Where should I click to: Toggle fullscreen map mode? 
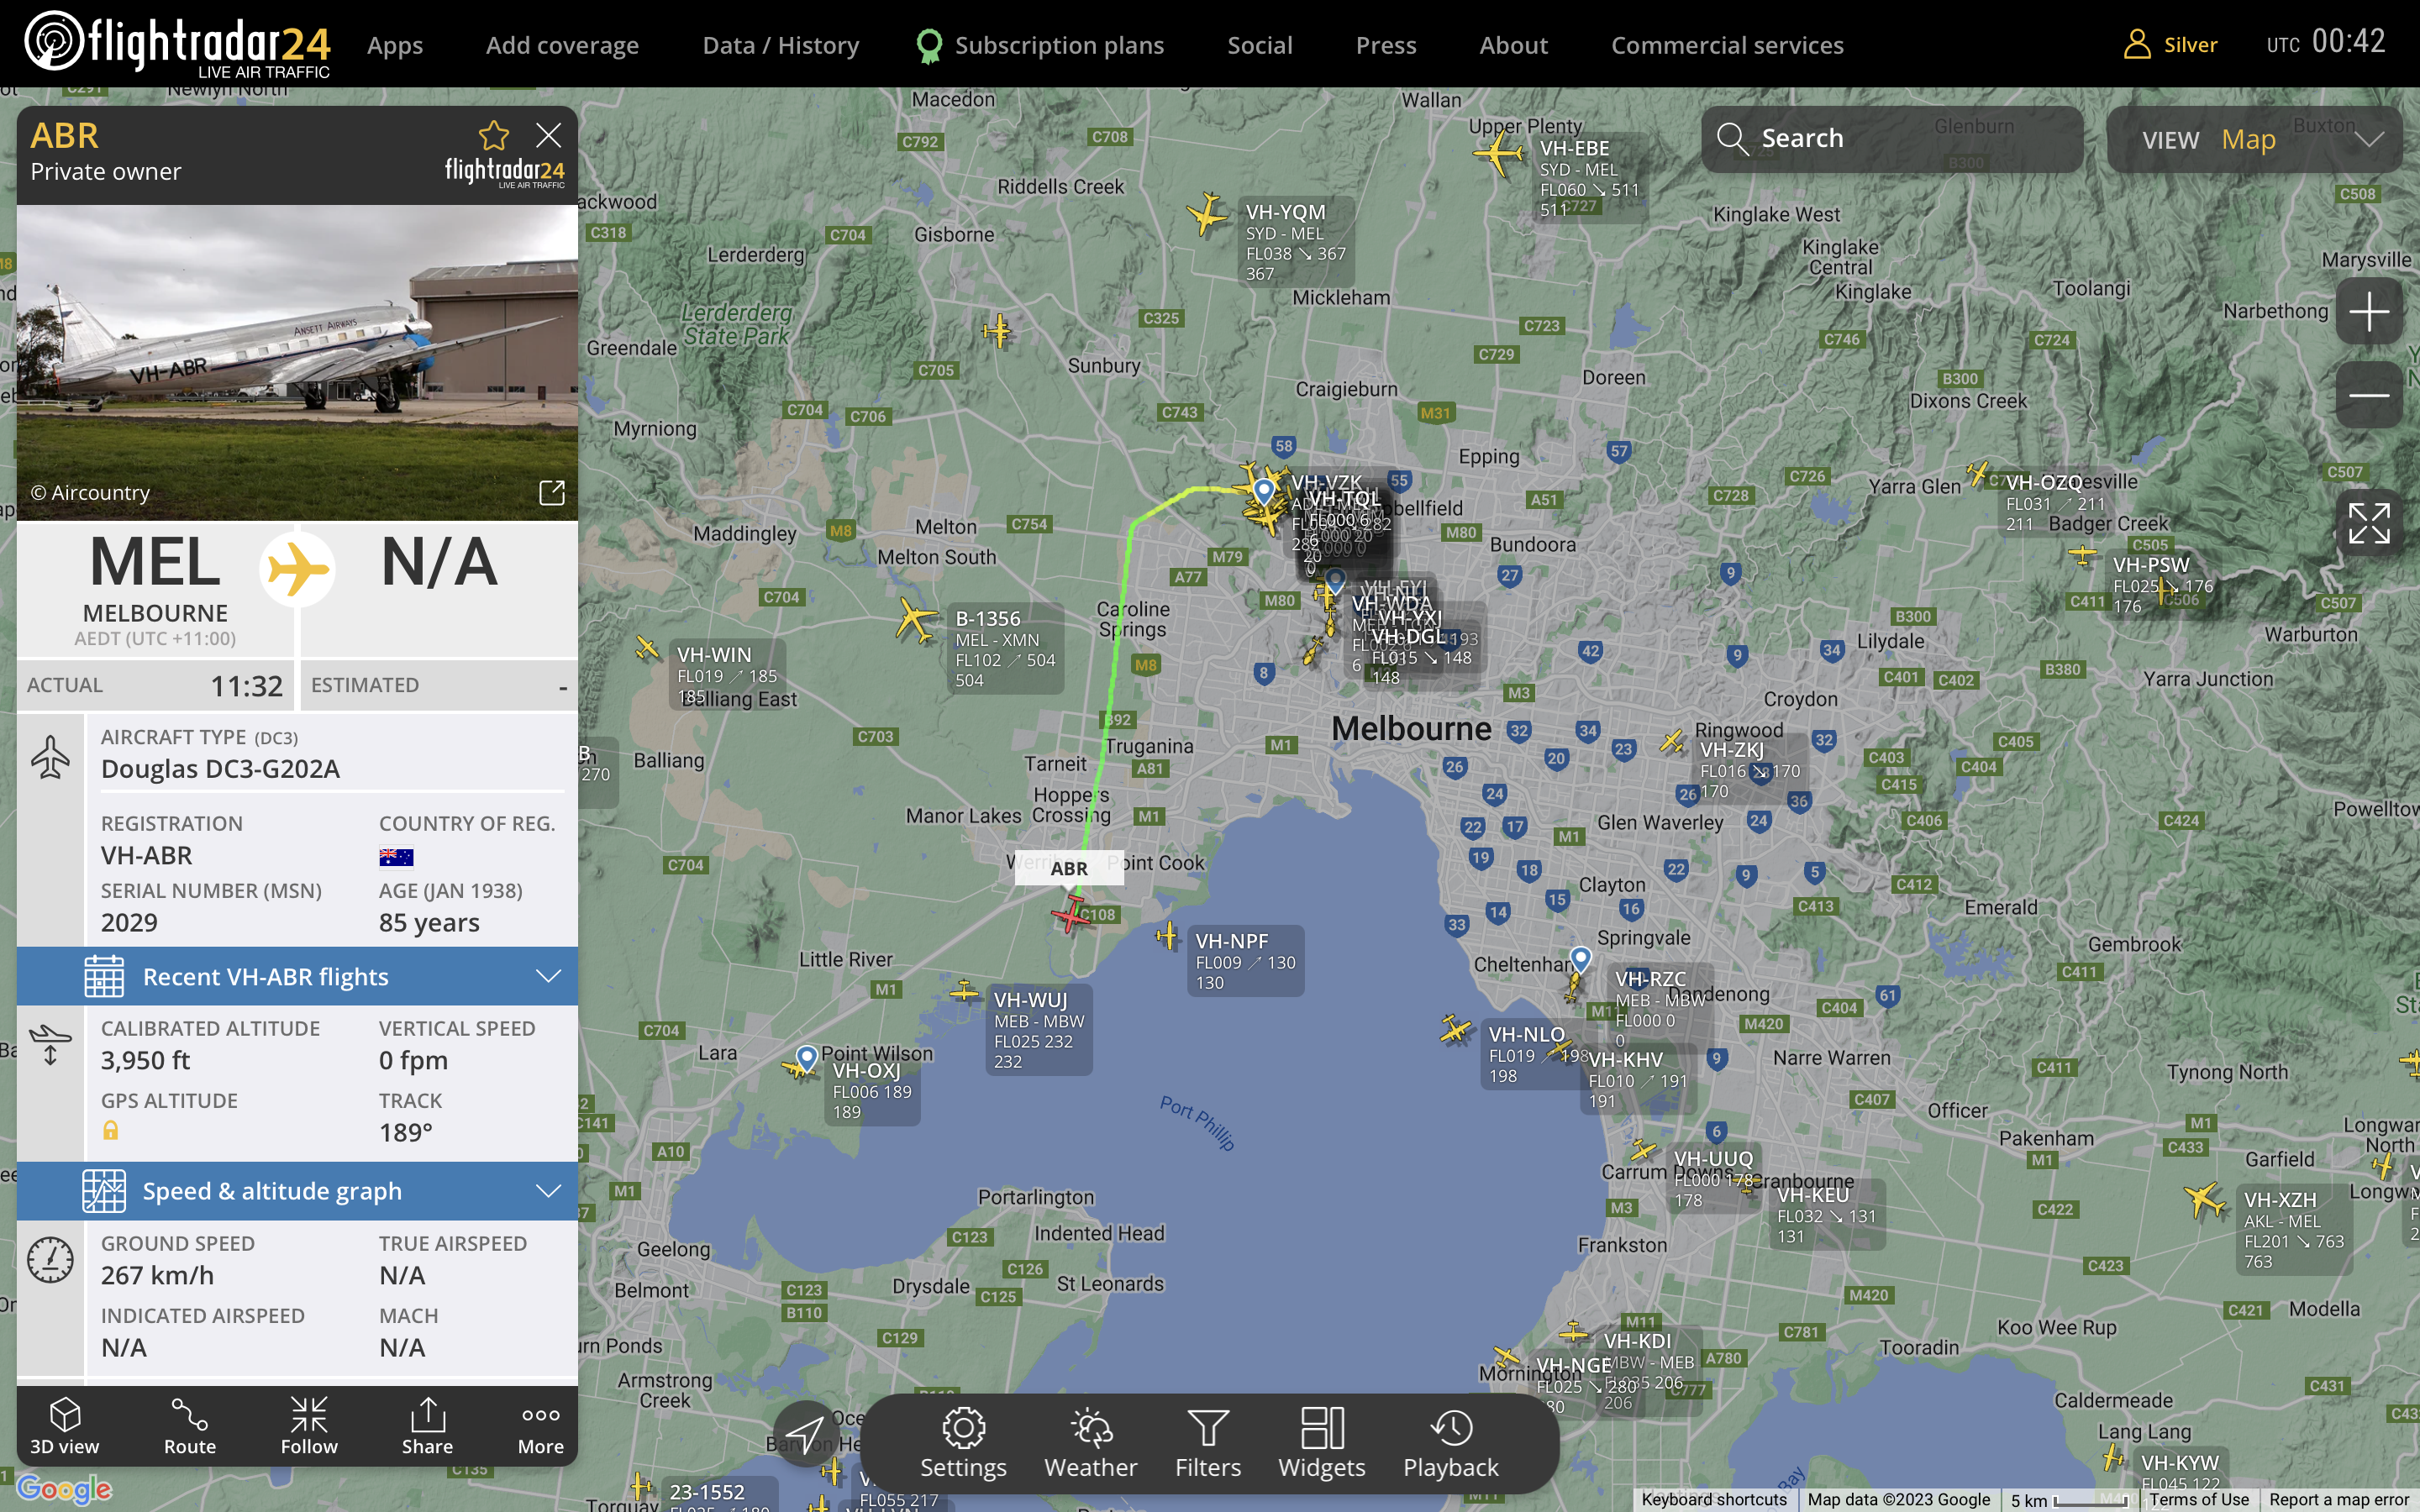coord(2368,523)
